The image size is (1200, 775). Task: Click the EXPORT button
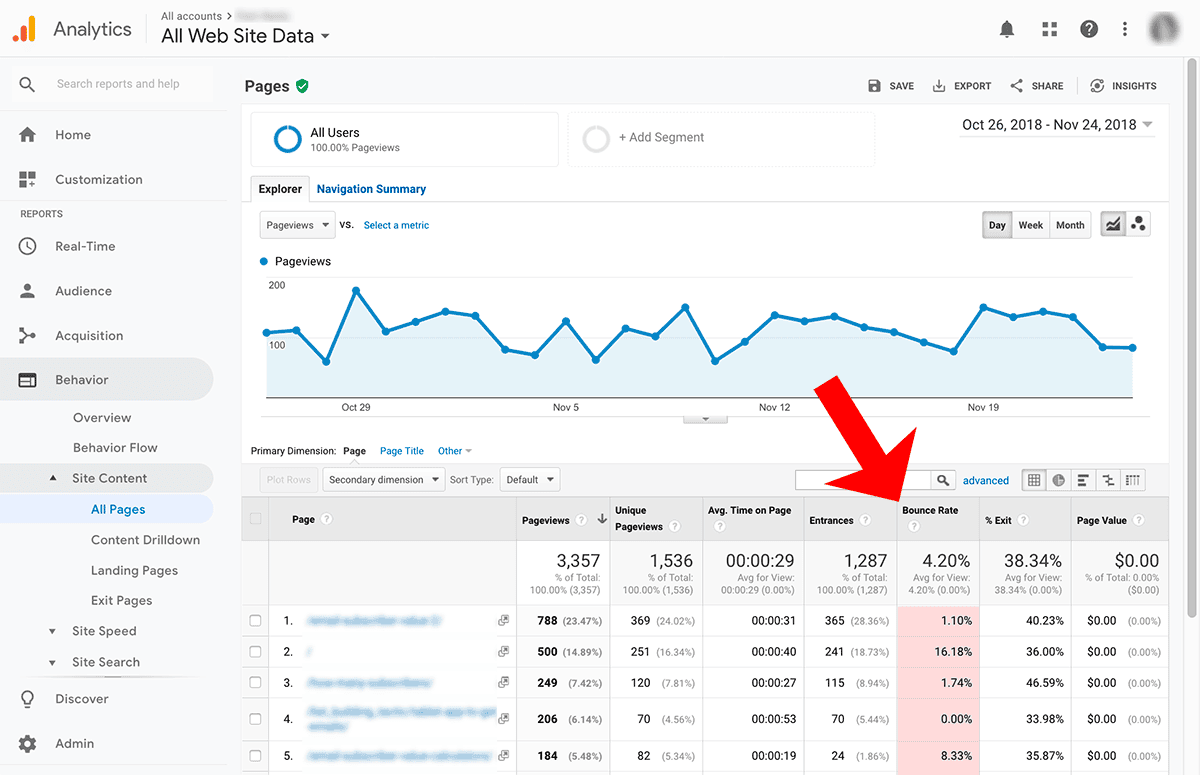point(961,86)
